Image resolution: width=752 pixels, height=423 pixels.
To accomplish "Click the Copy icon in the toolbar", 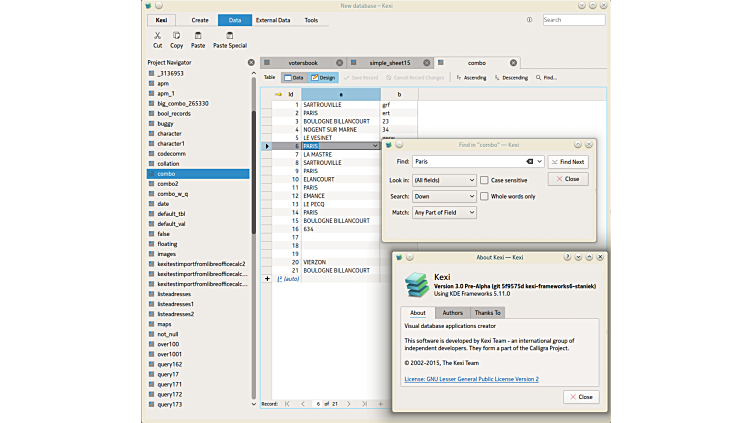I will 176,36.
